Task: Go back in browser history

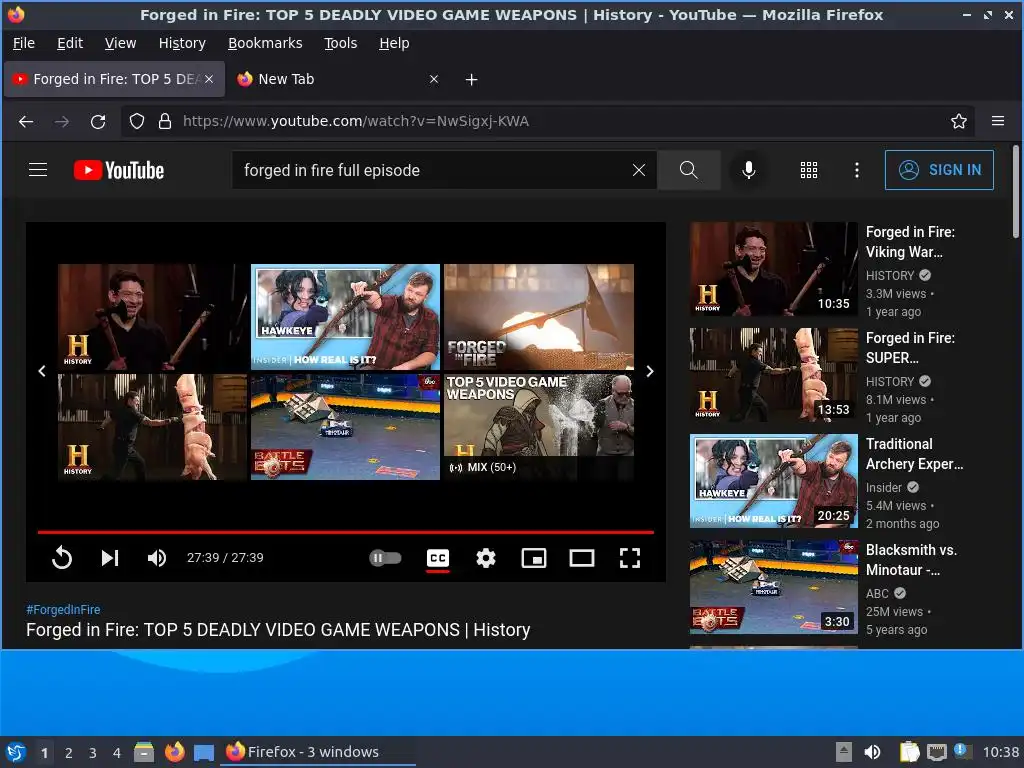Action: point(26,121)
